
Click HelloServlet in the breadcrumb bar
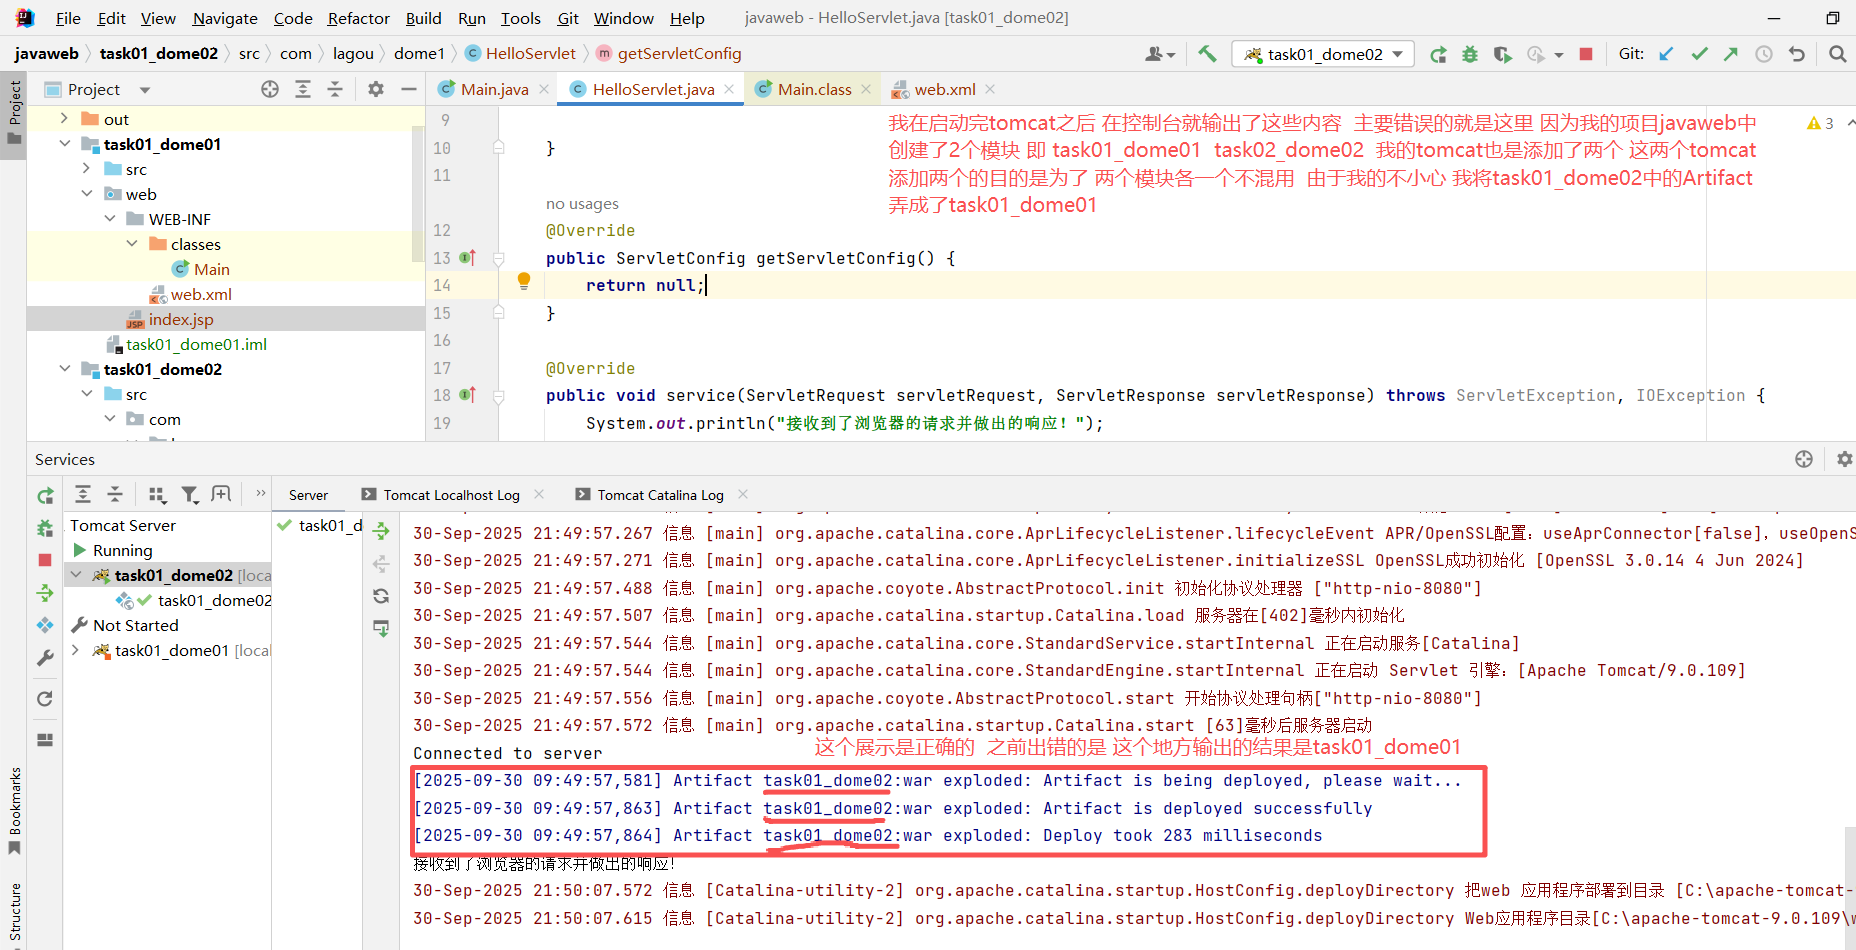tap(521, 54)
